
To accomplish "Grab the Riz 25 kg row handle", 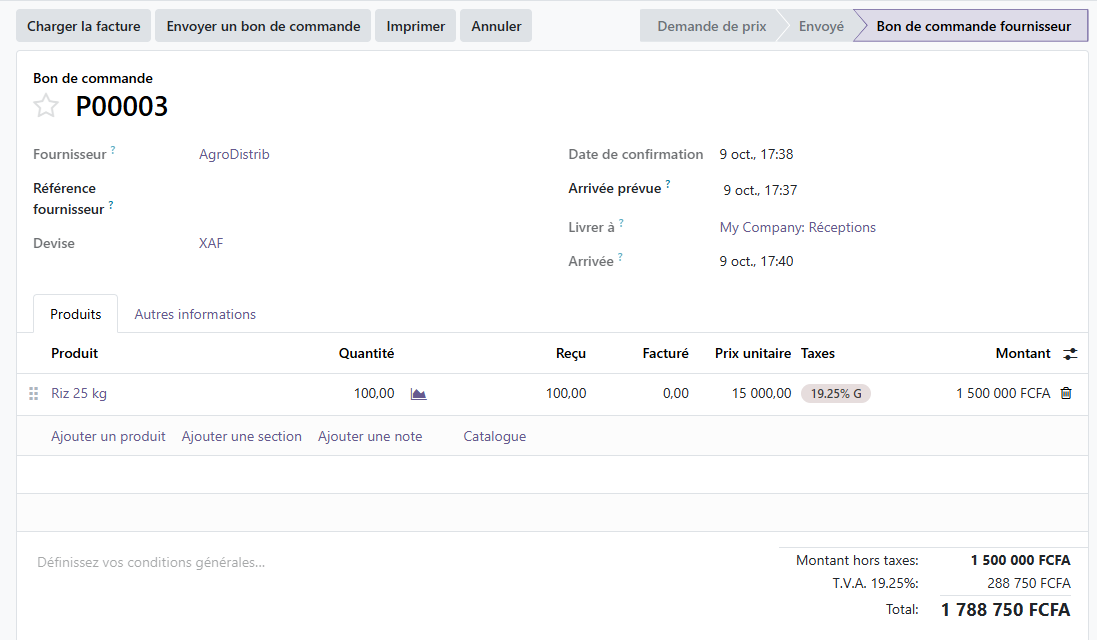I will 33,394.
